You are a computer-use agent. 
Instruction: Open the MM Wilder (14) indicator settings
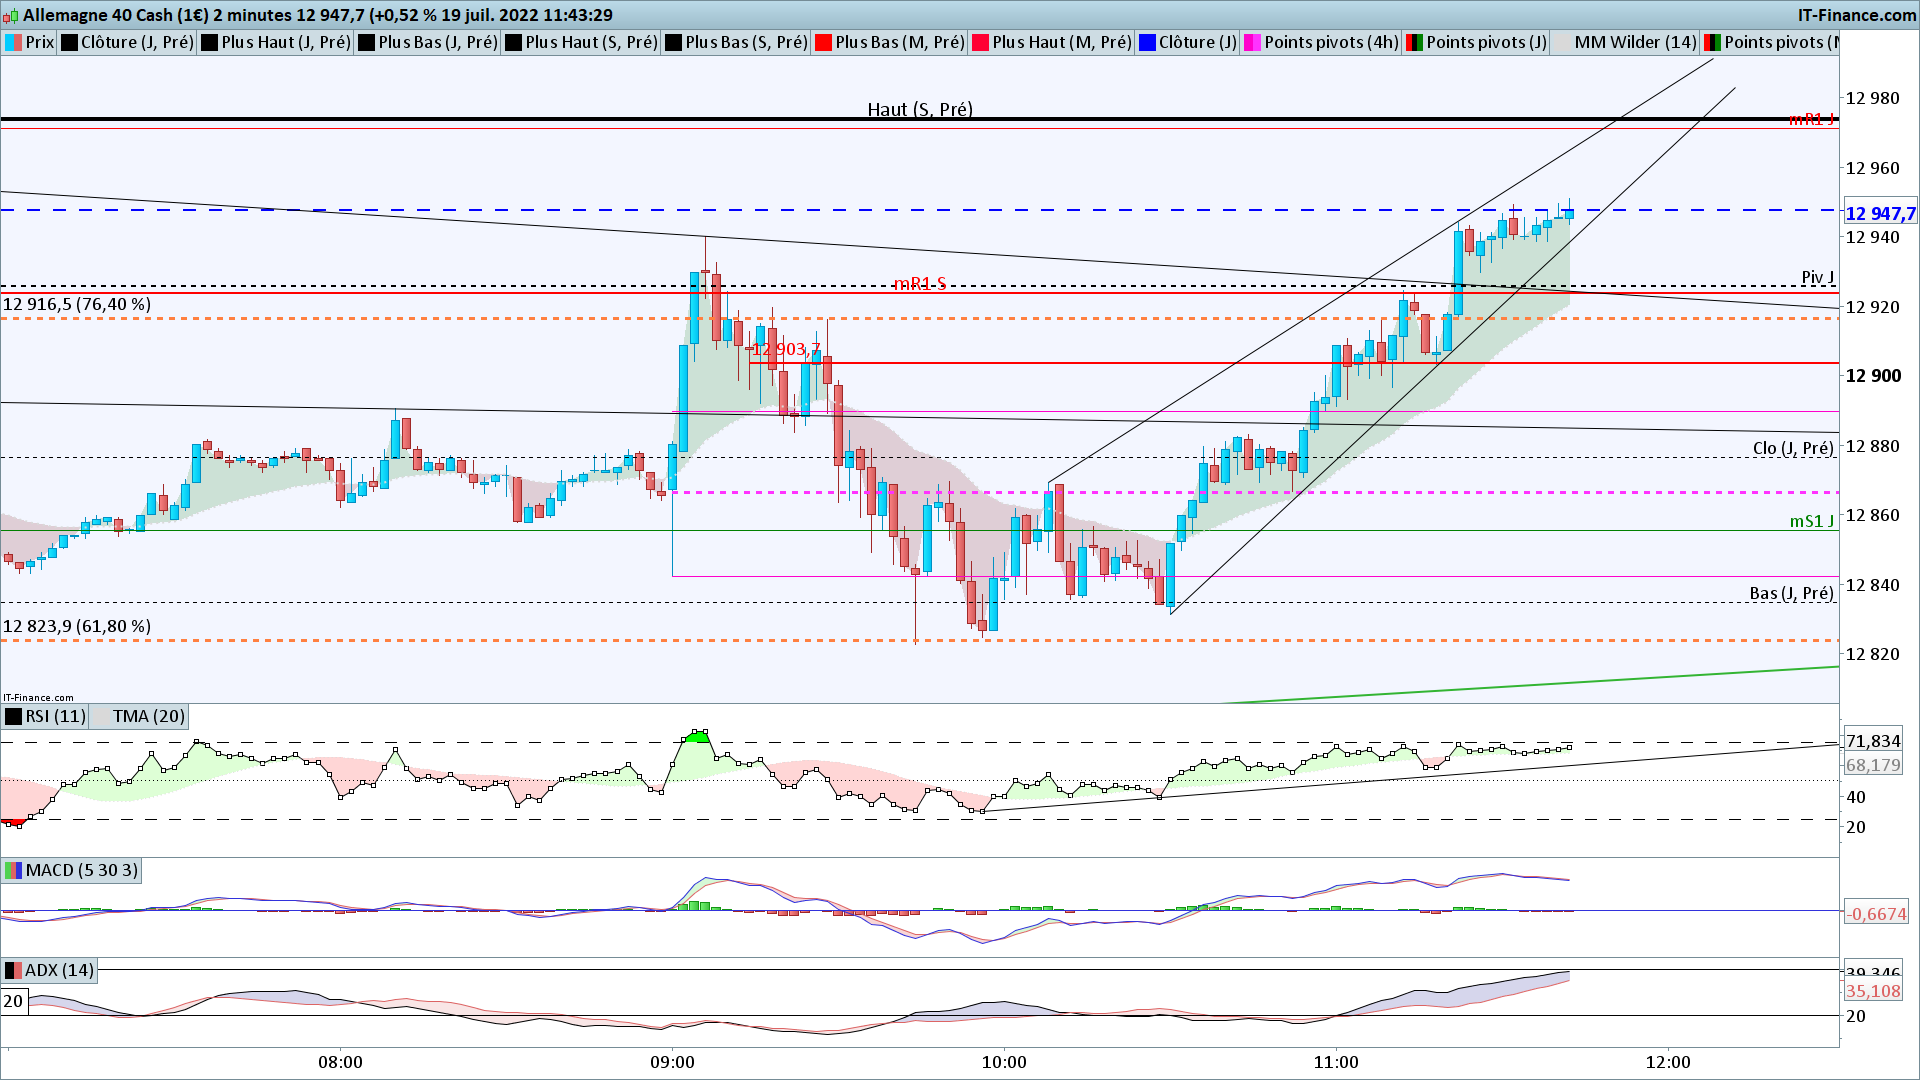click(1634, 42)
